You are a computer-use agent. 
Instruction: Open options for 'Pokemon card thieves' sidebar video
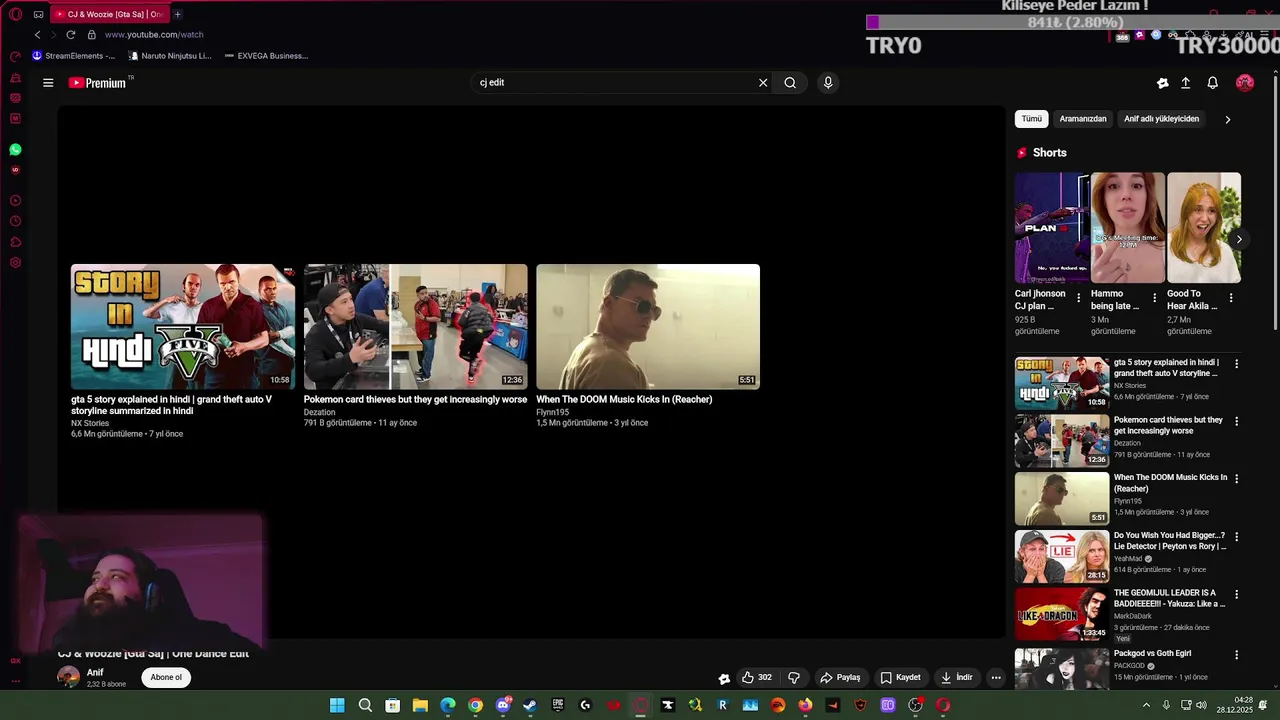(x=1236, y=421)
